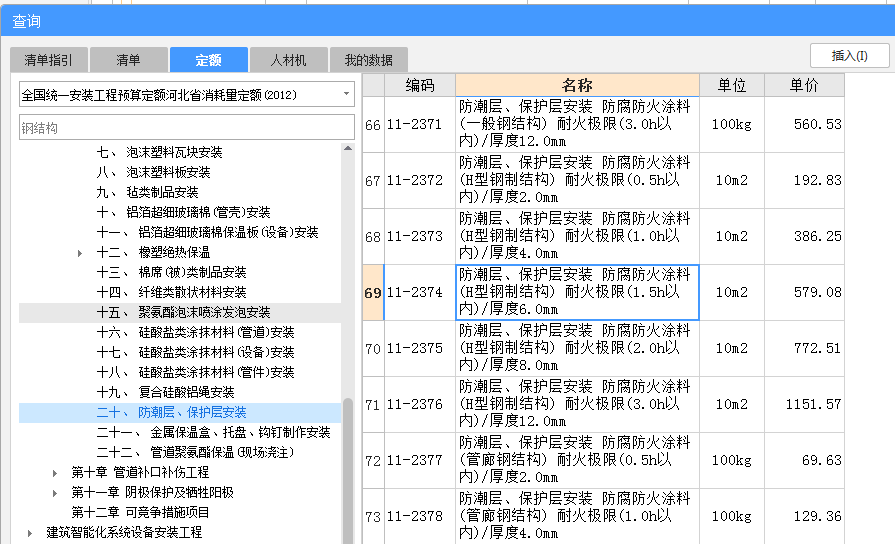Select row number 66 header cell
Image resolution: width=895 pixels, height=544 pixels.
373,124
